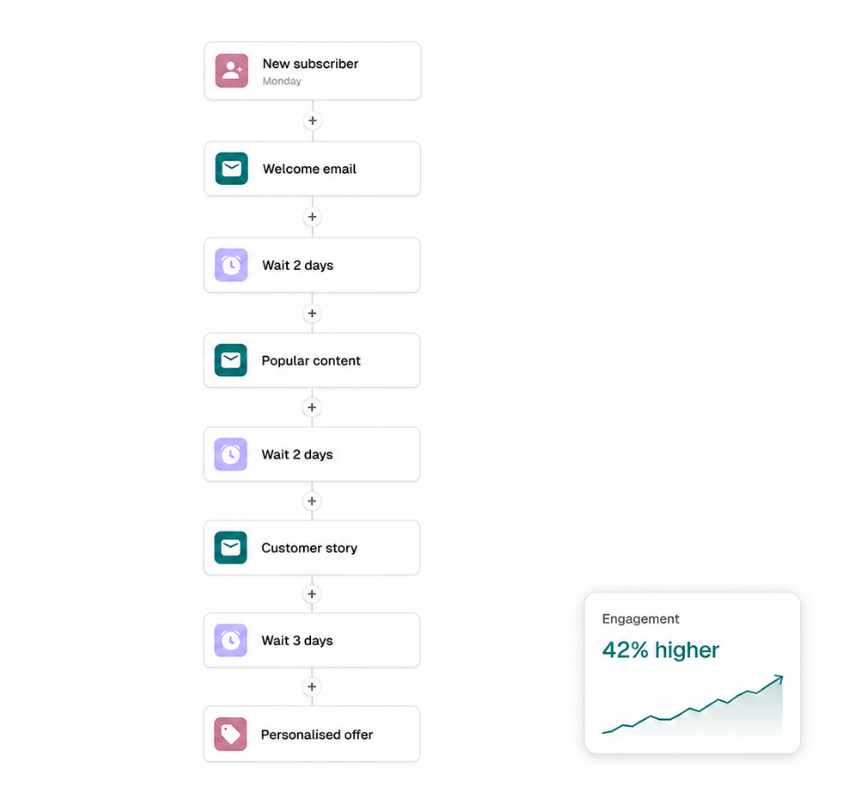Add a step below Popular content
This screenshot has height=800, width=846.
tap(311, 407)
